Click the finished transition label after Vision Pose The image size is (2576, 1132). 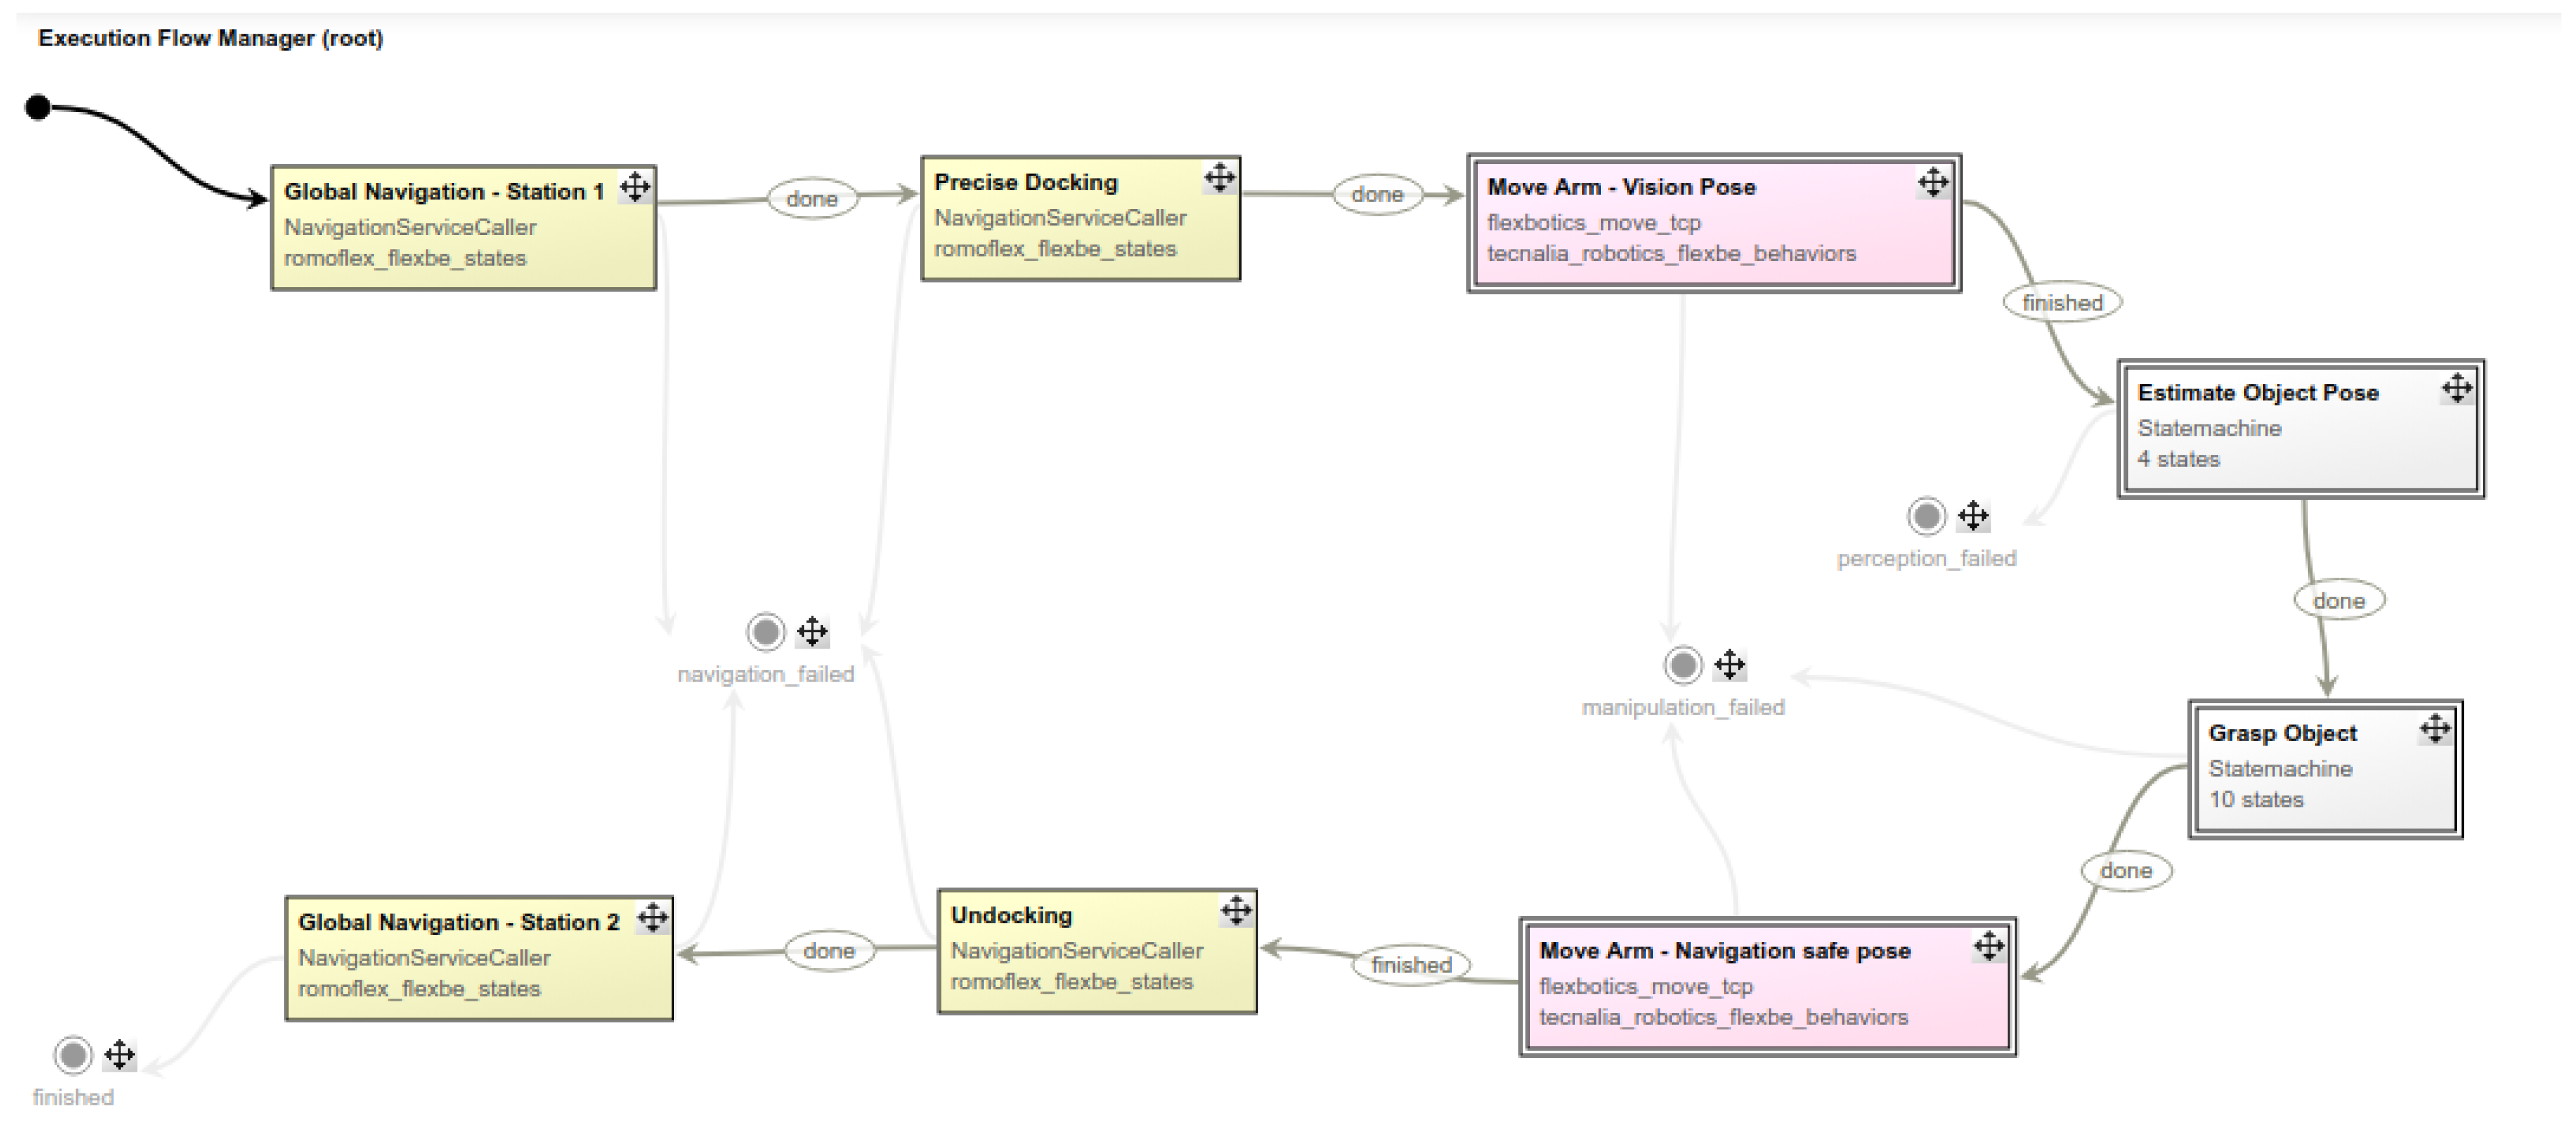(2062, 302)
